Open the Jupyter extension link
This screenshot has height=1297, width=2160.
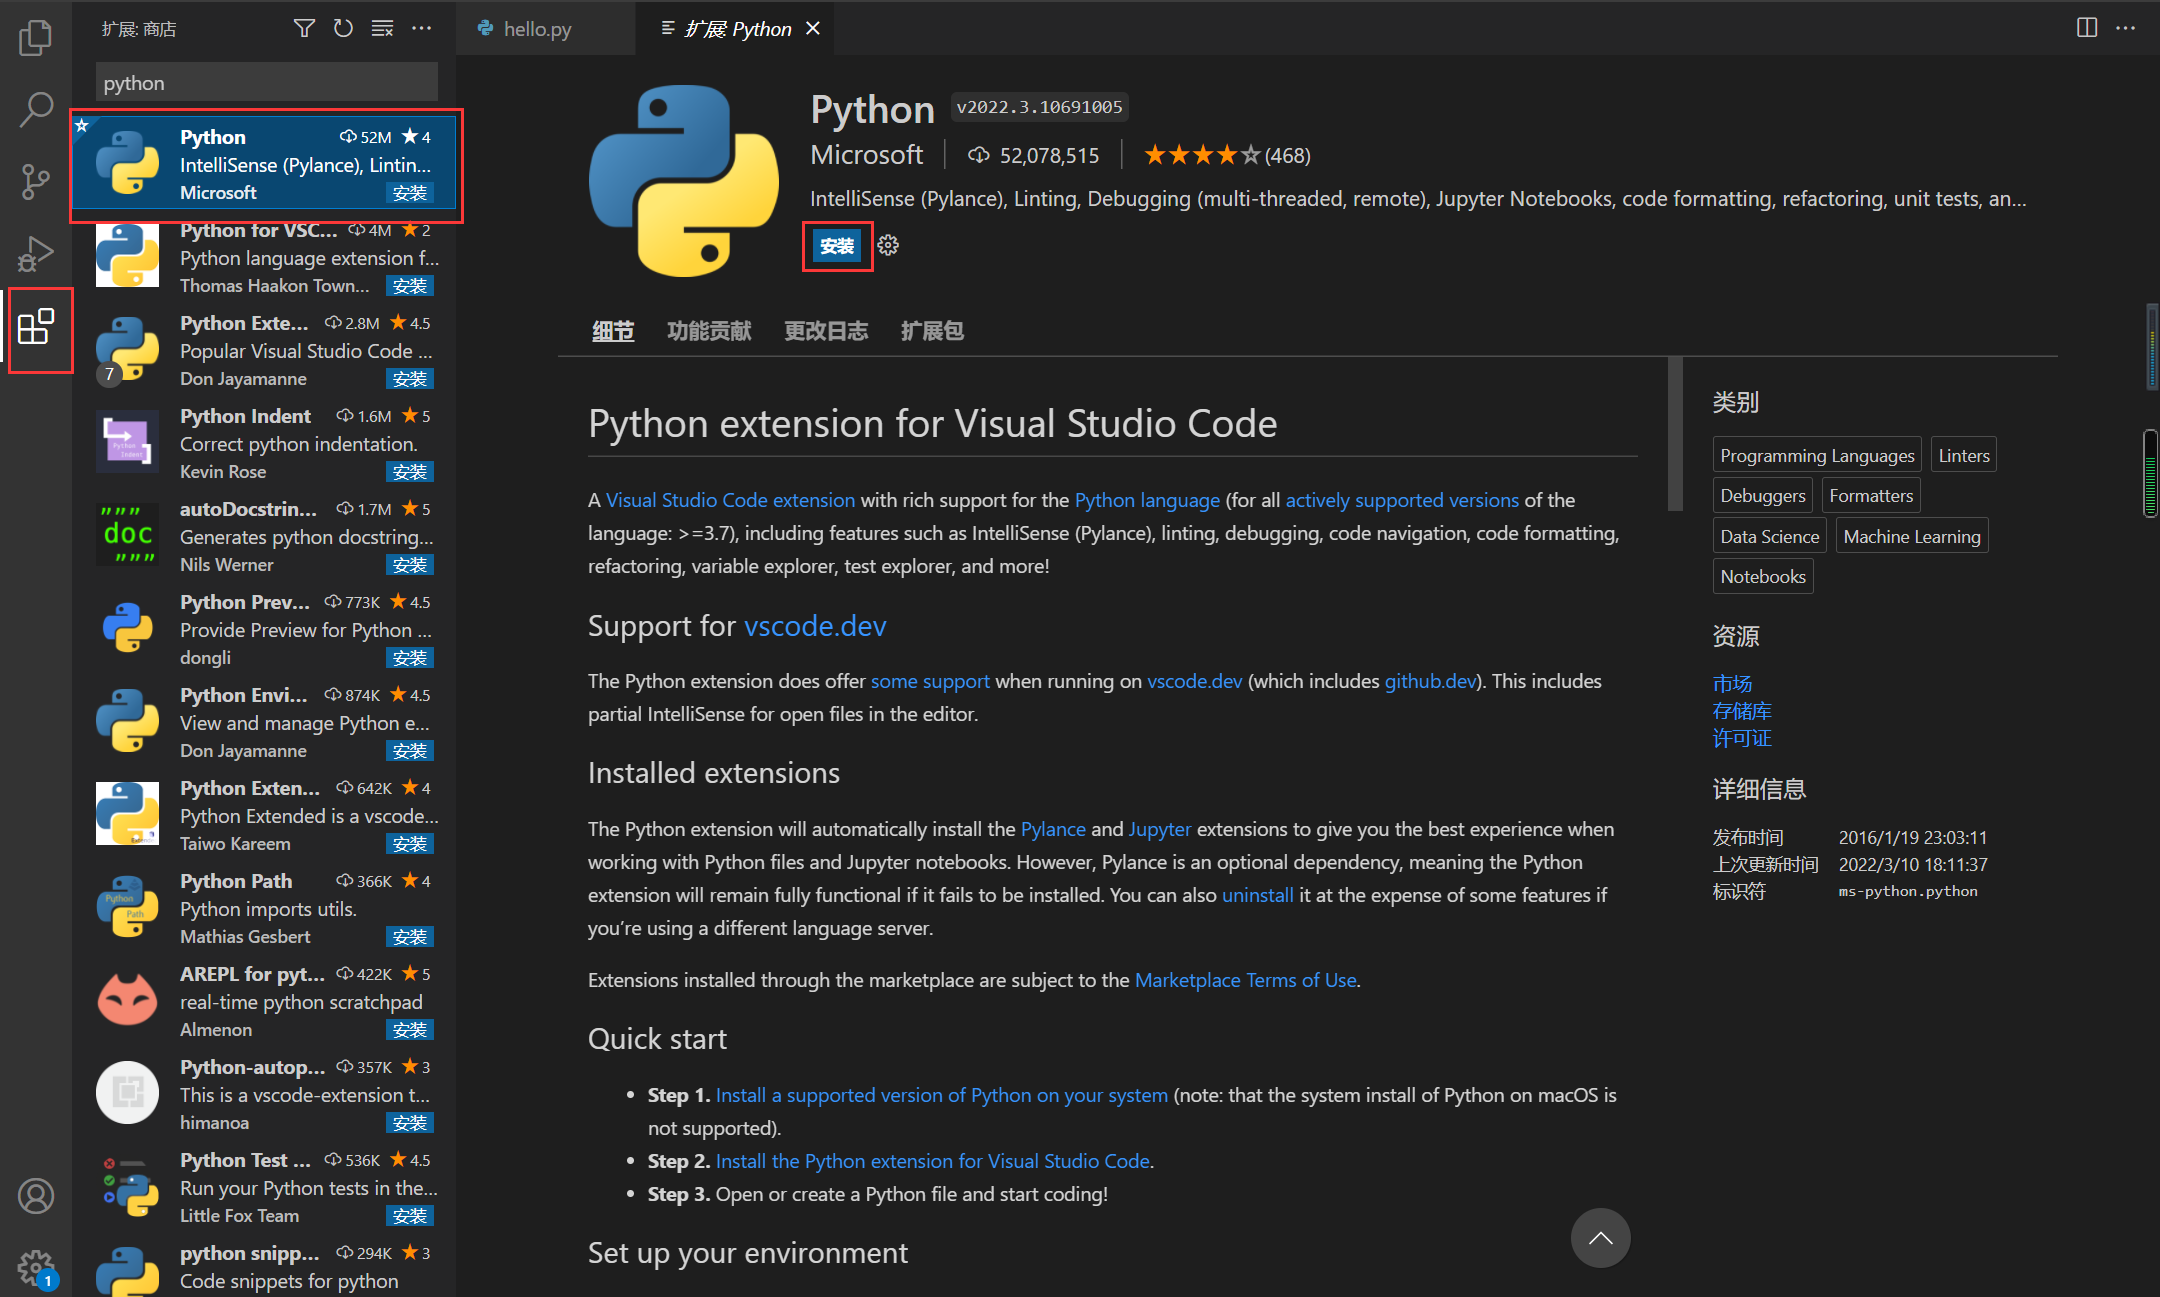pos(1159,829)
